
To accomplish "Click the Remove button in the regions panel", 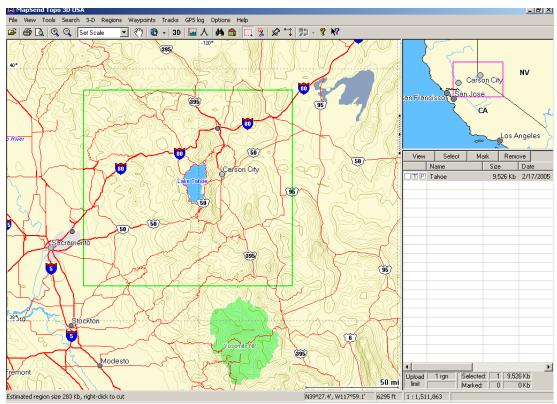I will pyautogui.click(x=515, y=156).
